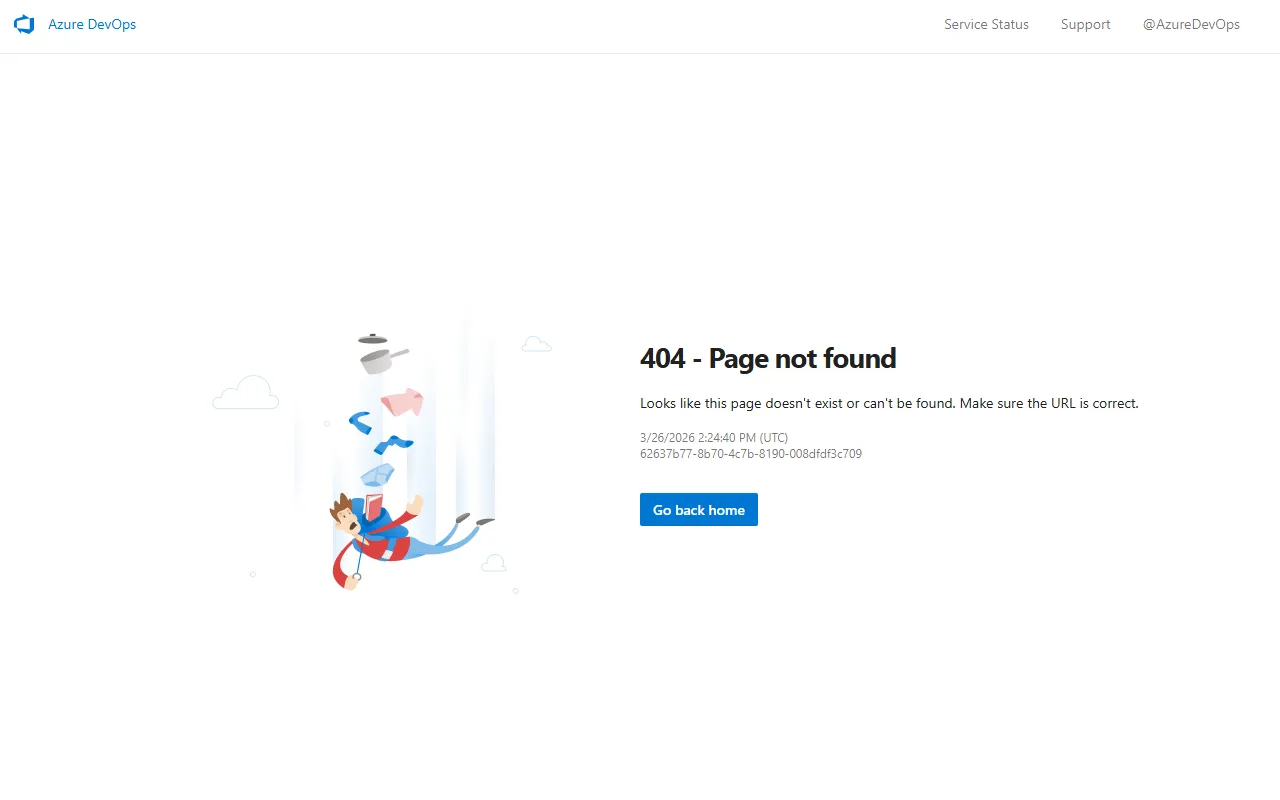Click the light blue shorts in illustration
1280x800 pixels.
pyautogui.click(x=377, y=474)
